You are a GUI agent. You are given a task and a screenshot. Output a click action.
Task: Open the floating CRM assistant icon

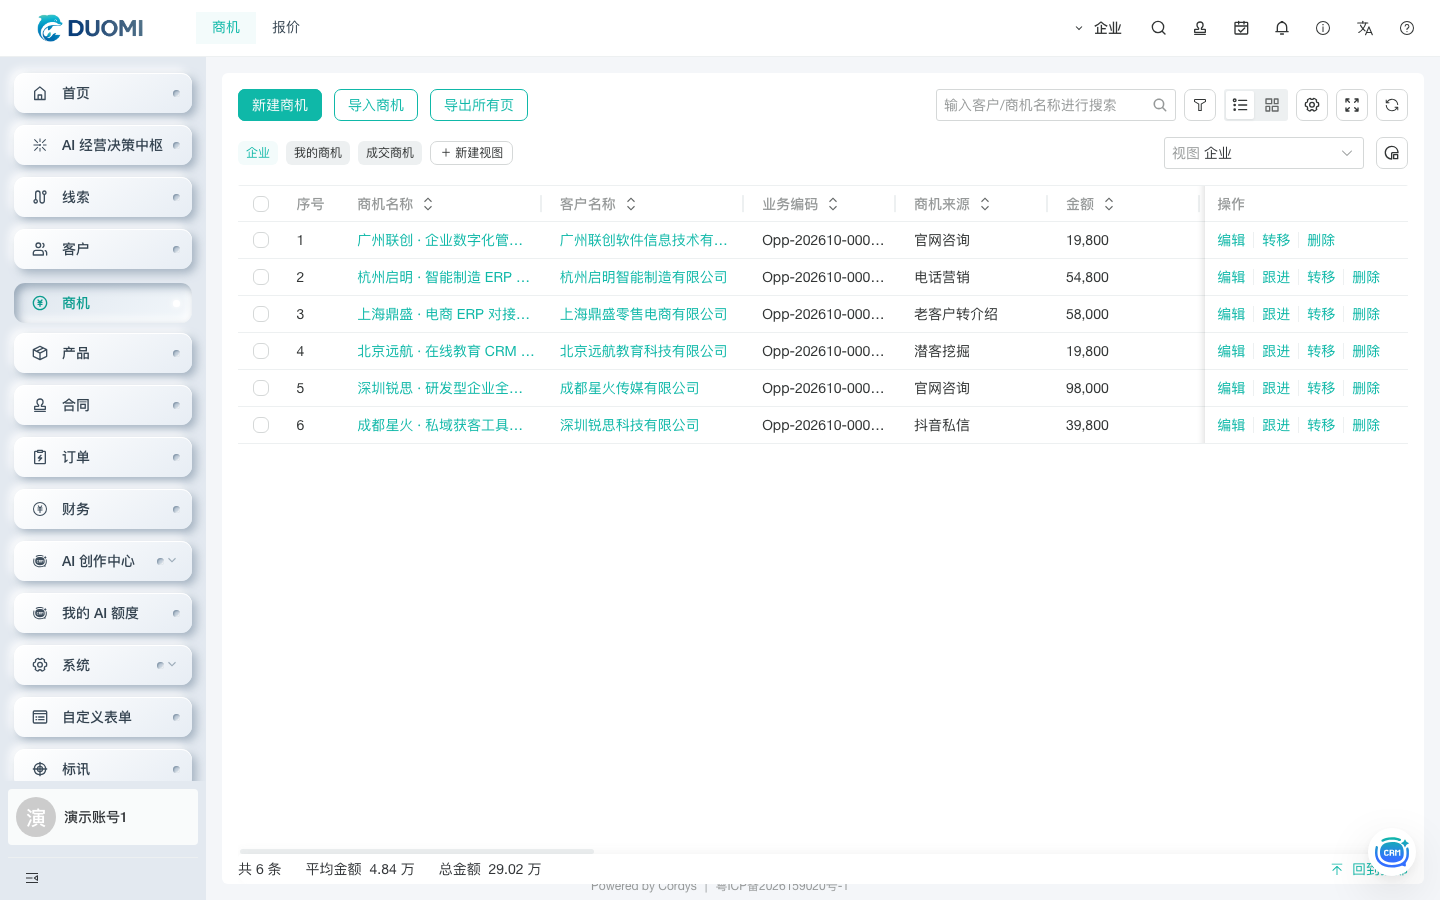coord(1392,852)
